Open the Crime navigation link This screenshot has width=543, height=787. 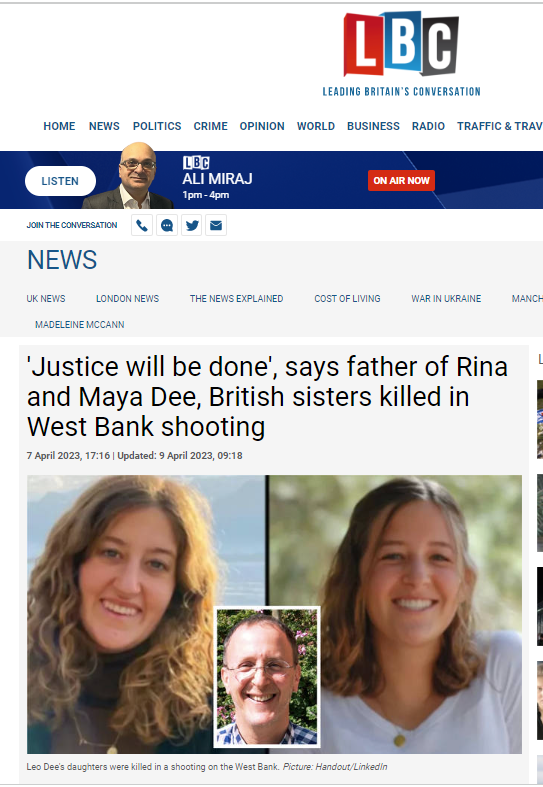click(x=211, y=126)
